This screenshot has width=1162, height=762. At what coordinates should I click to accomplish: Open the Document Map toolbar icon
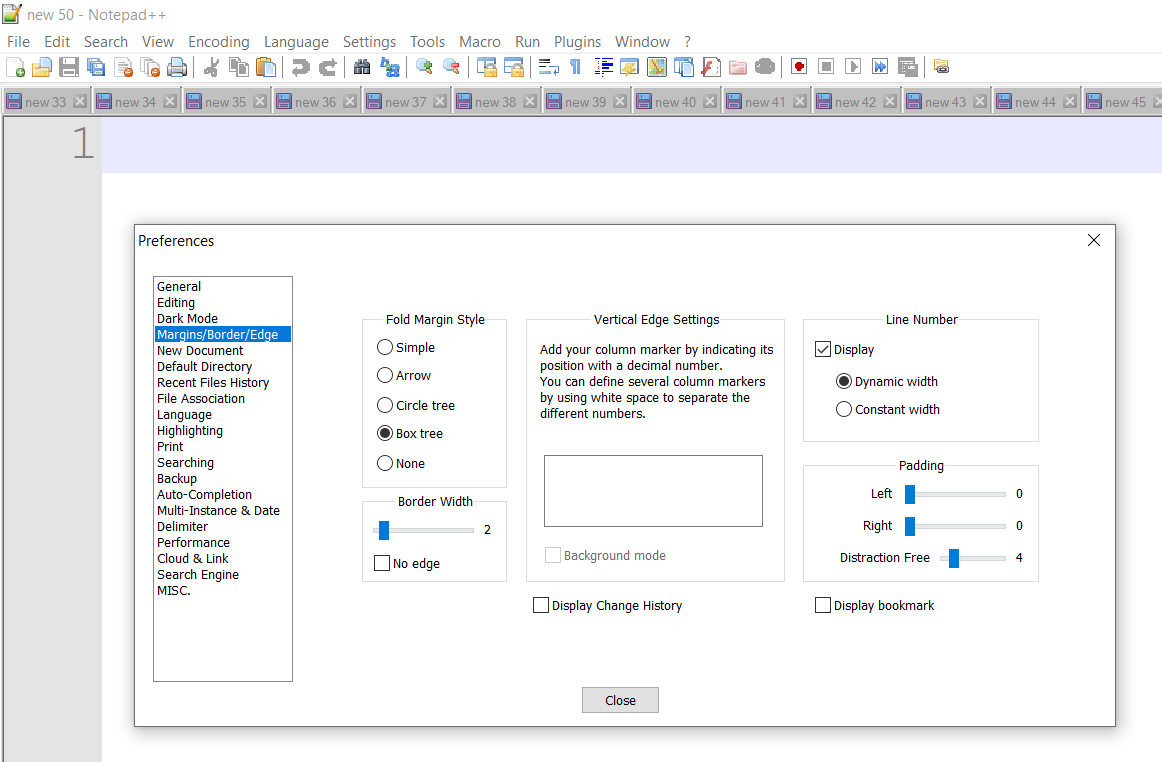click(655, 67)
